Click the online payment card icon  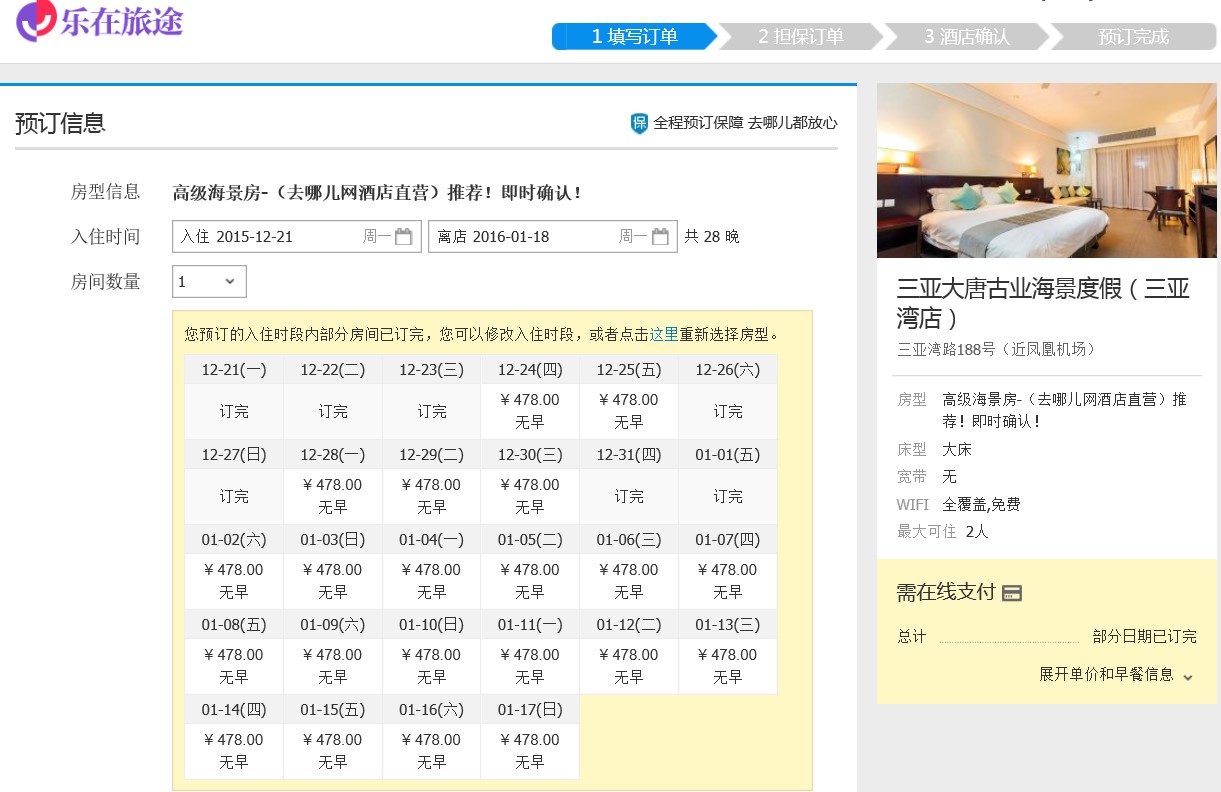point(1012,593)
